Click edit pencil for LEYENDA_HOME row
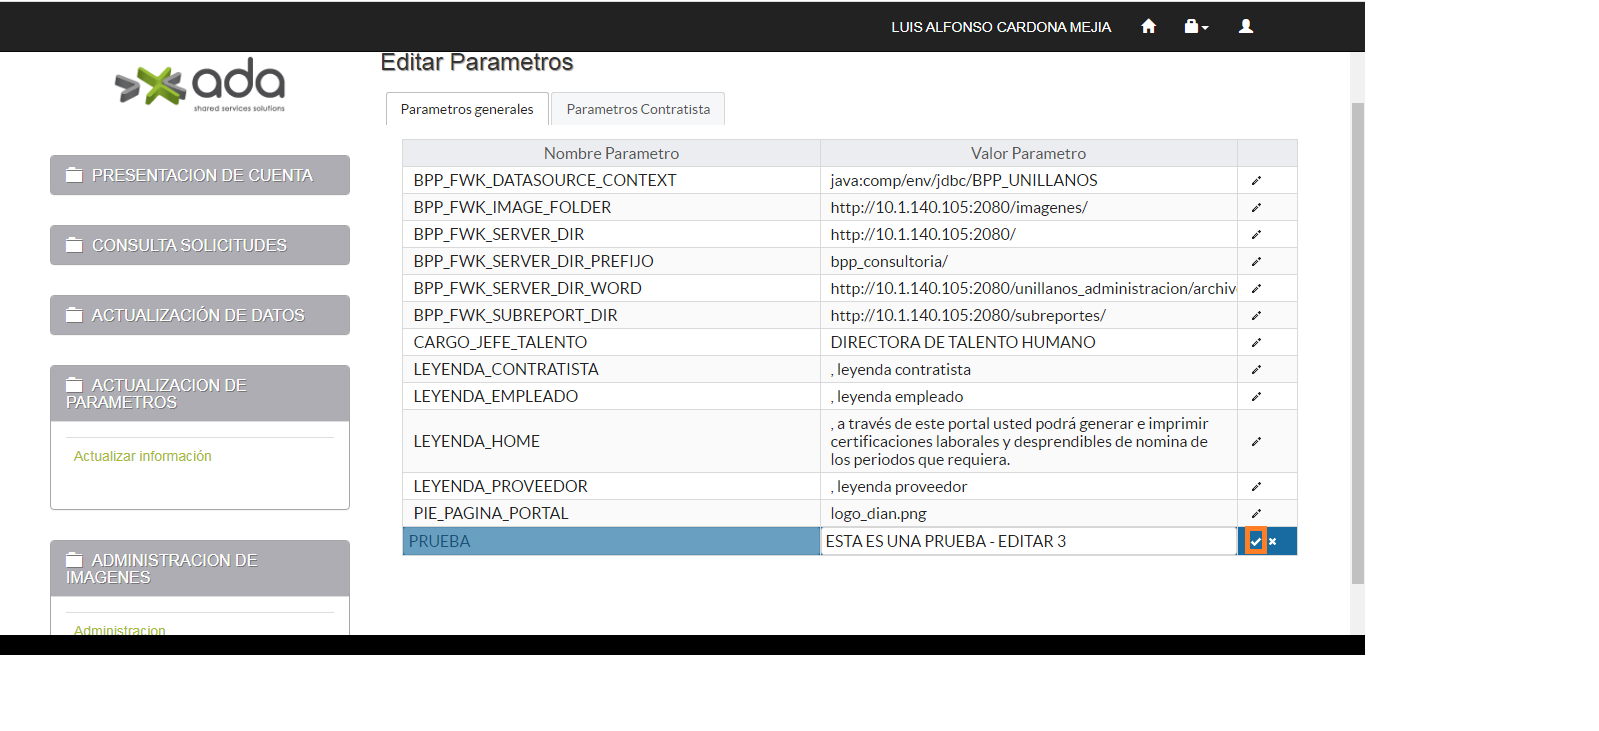The image size is (1599, 731). [x=1256, y=442]
